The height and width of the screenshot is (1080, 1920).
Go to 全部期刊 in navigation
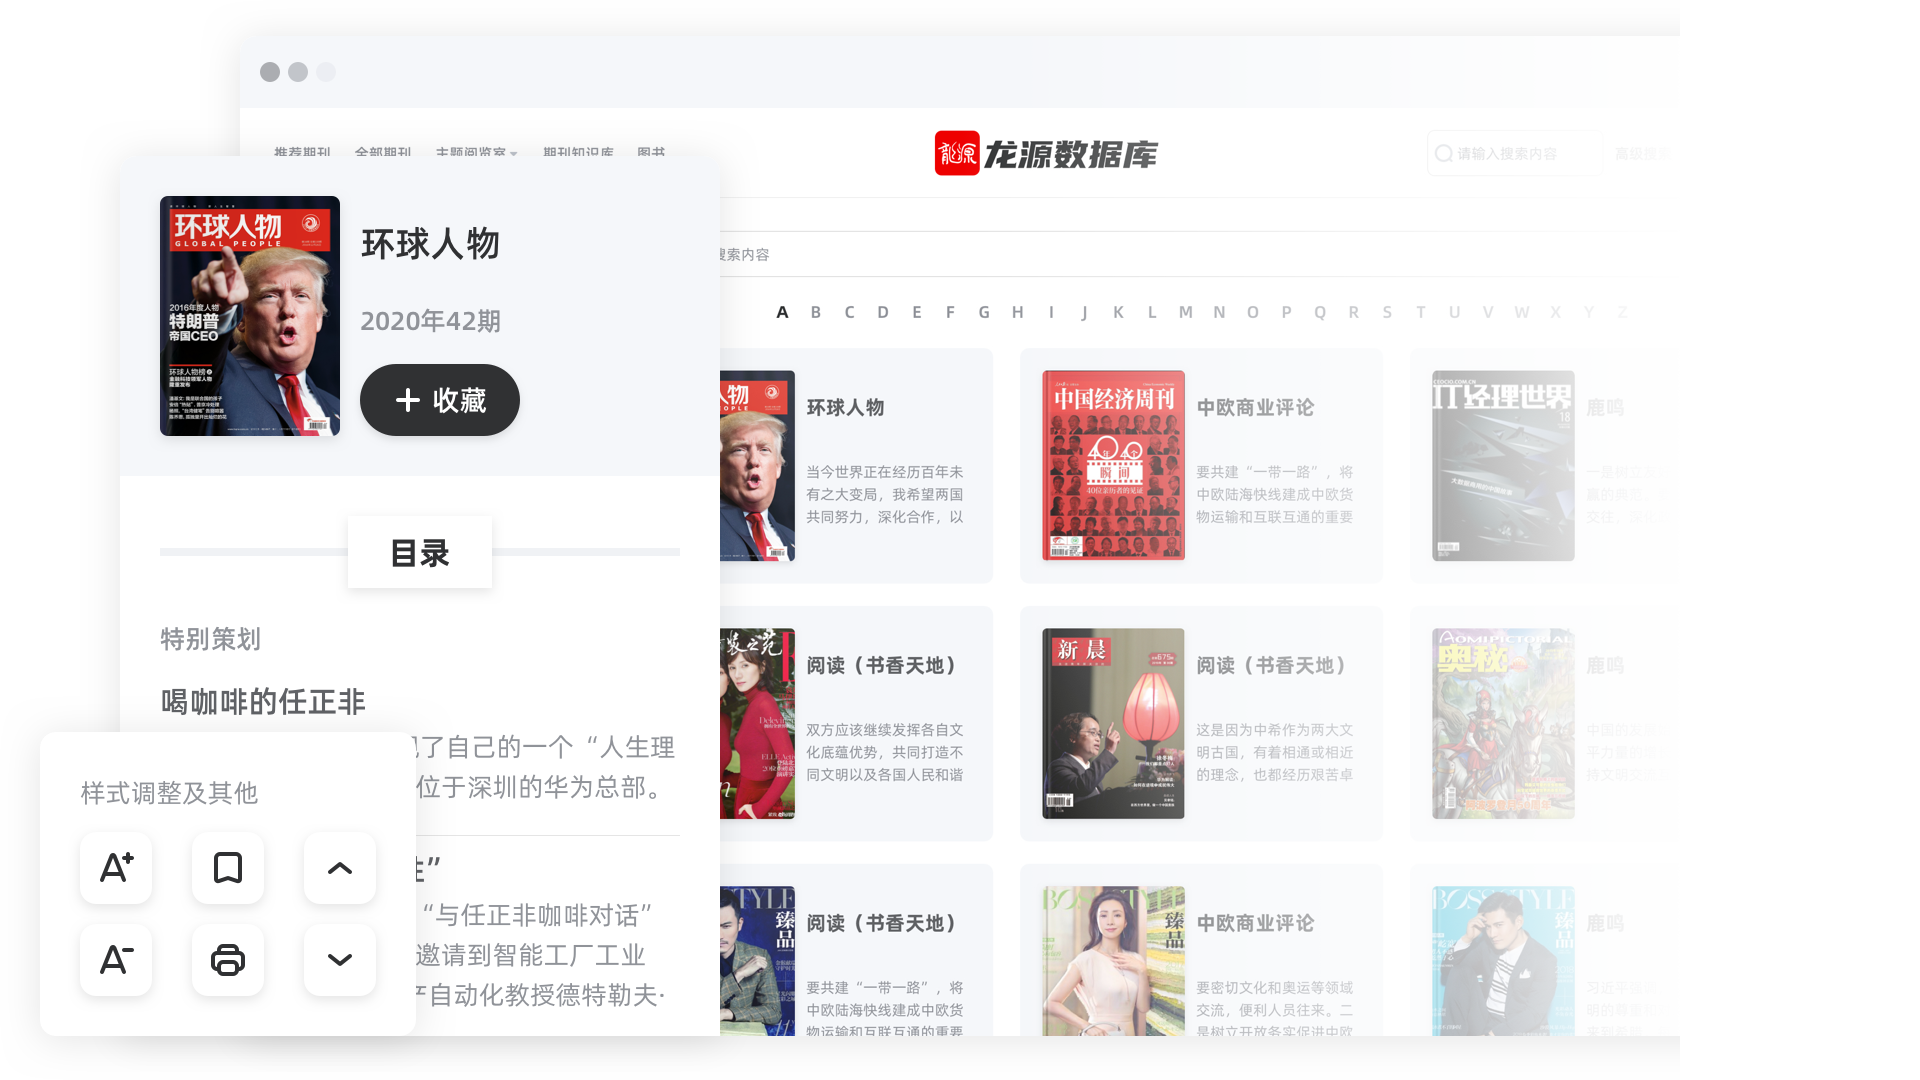click(x=383, y=153)
